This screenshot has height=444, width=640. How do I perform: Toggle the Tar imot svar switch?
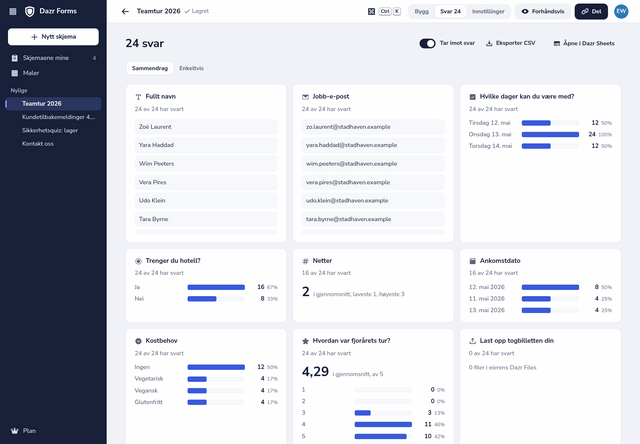point(427,43)
